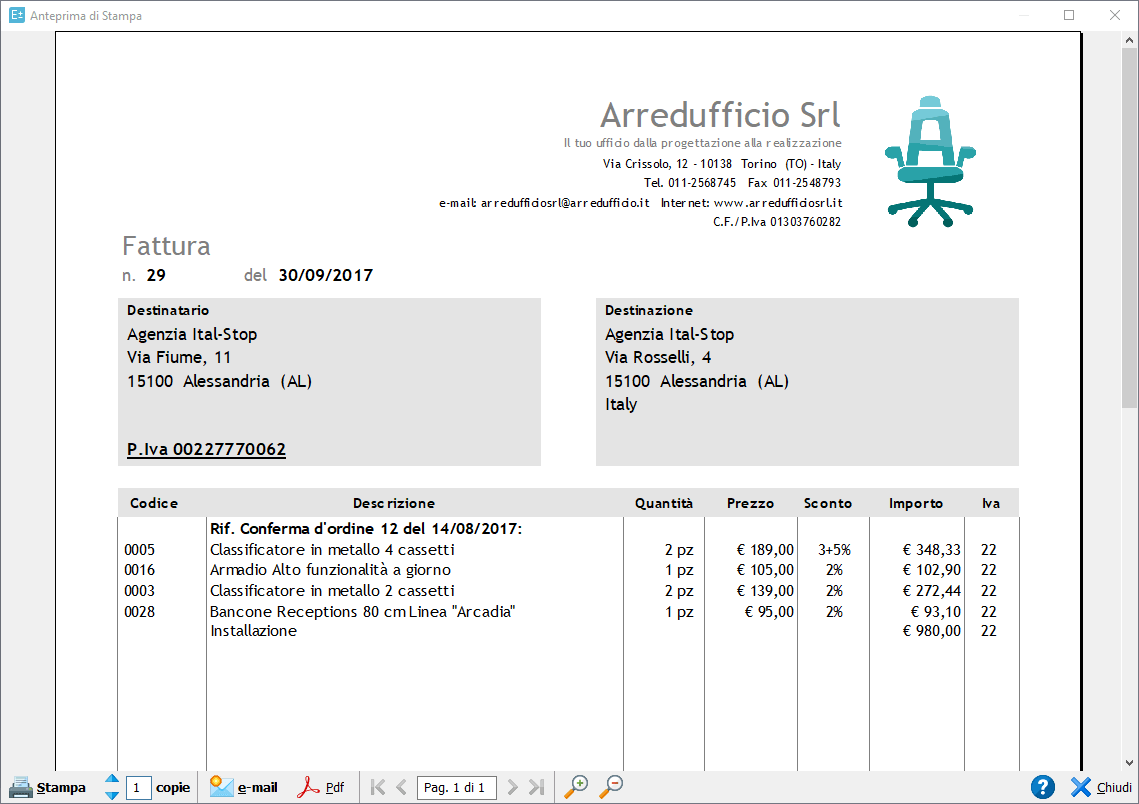1139x804 pixels.
Task: Click the price '€ 189,00'
Action: 765,550
